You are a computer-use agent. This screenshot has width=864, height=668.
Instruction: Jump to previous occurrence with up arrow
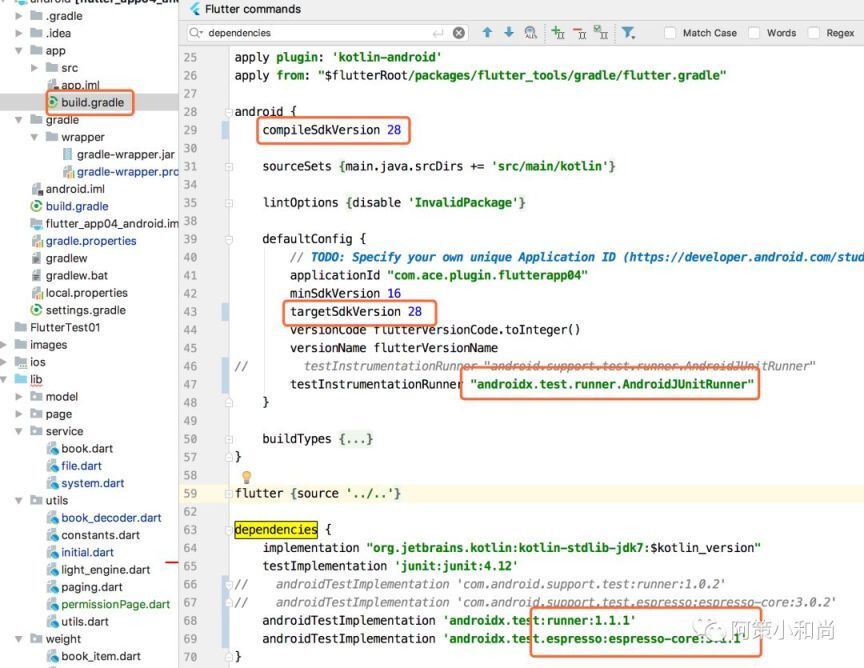coord(487,33)
